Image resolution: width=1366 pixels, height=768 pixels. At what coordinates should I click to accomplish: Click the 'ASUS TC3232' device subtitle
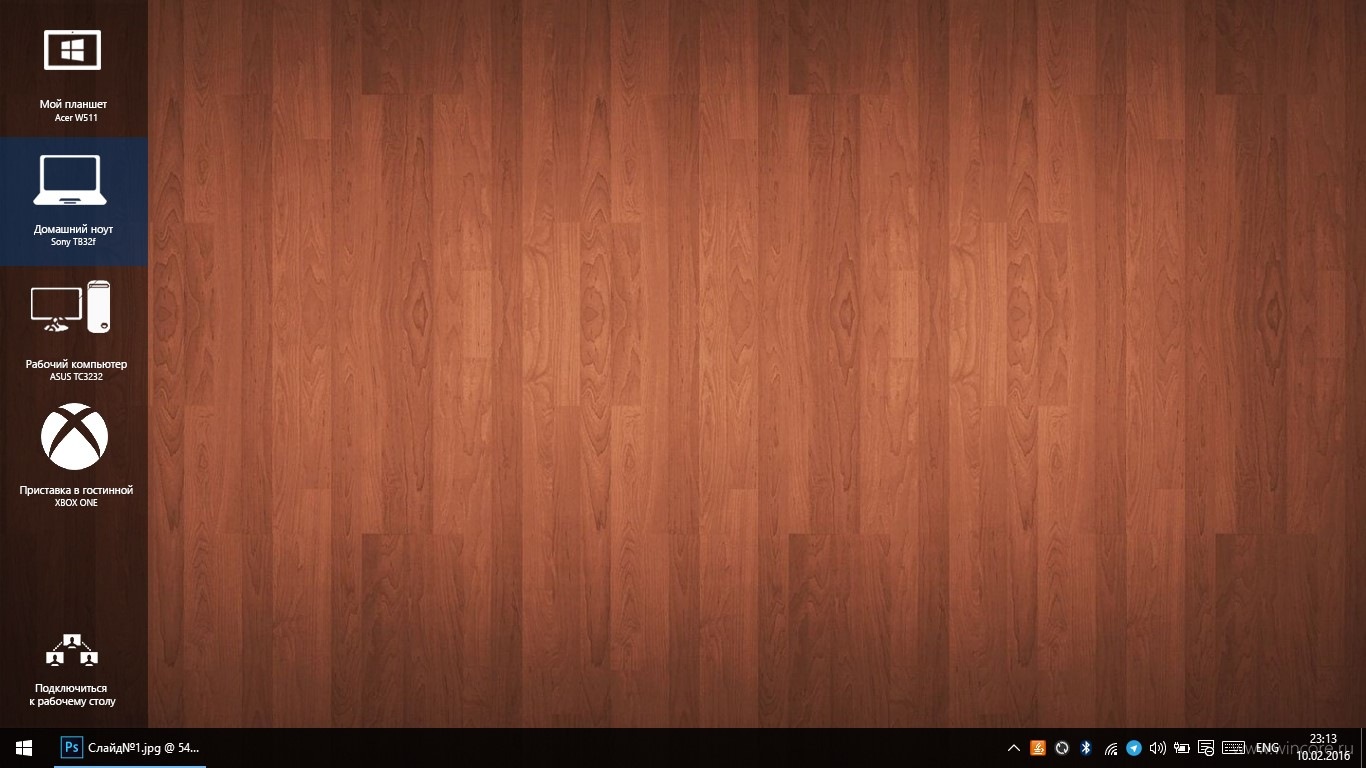point(76,377)
